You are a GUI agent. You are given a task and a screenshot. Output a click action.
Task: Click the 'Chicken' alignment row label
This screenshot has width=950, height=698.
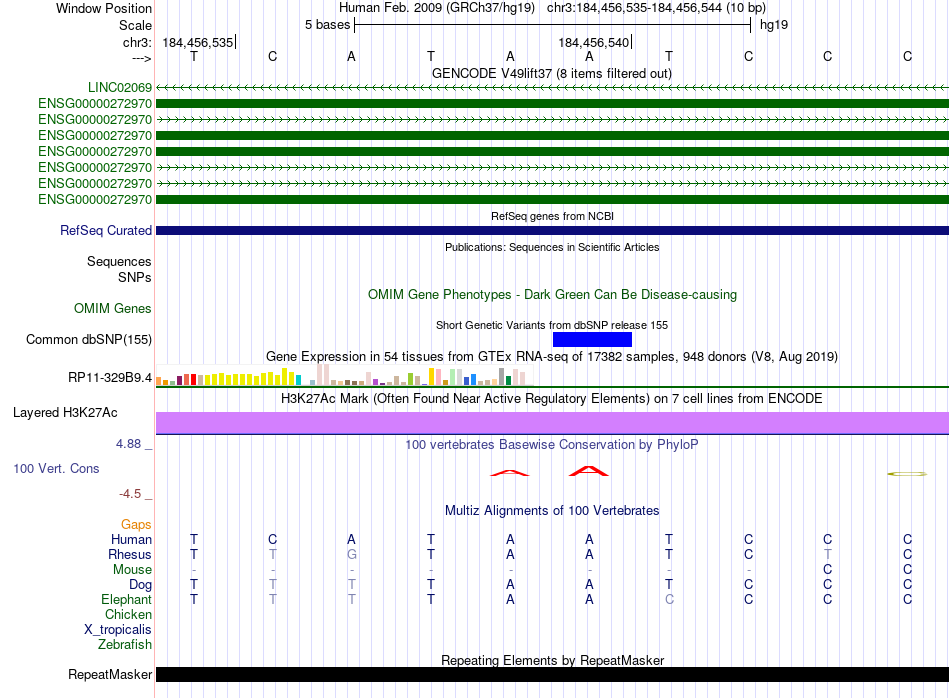point(128,614)
